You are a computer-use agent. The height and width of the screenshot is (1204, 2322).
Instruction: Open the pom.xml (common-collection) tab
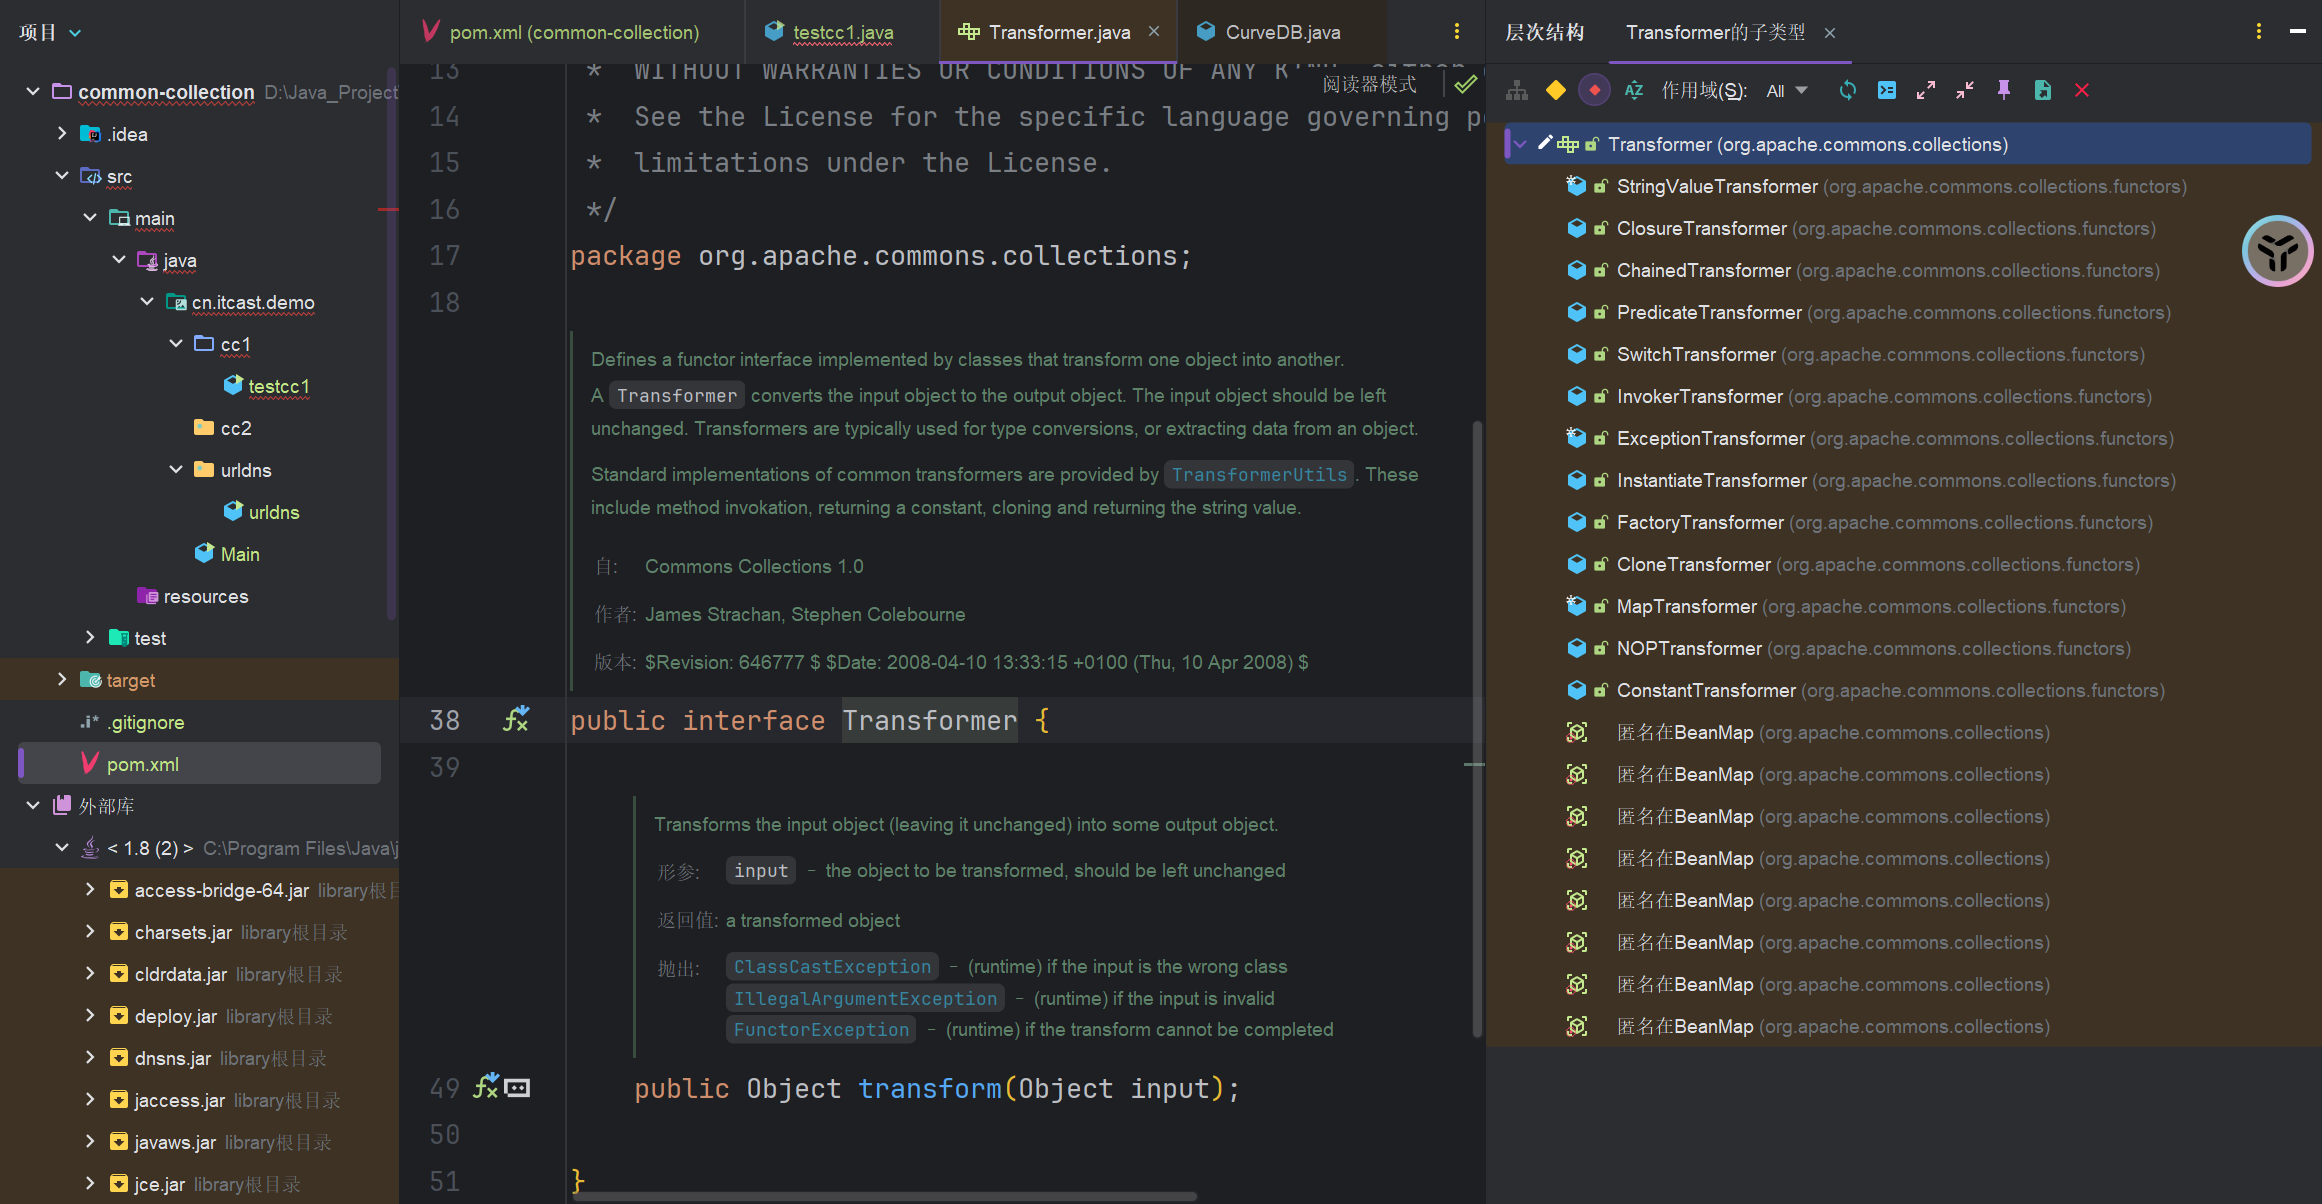tap(573, 32)
